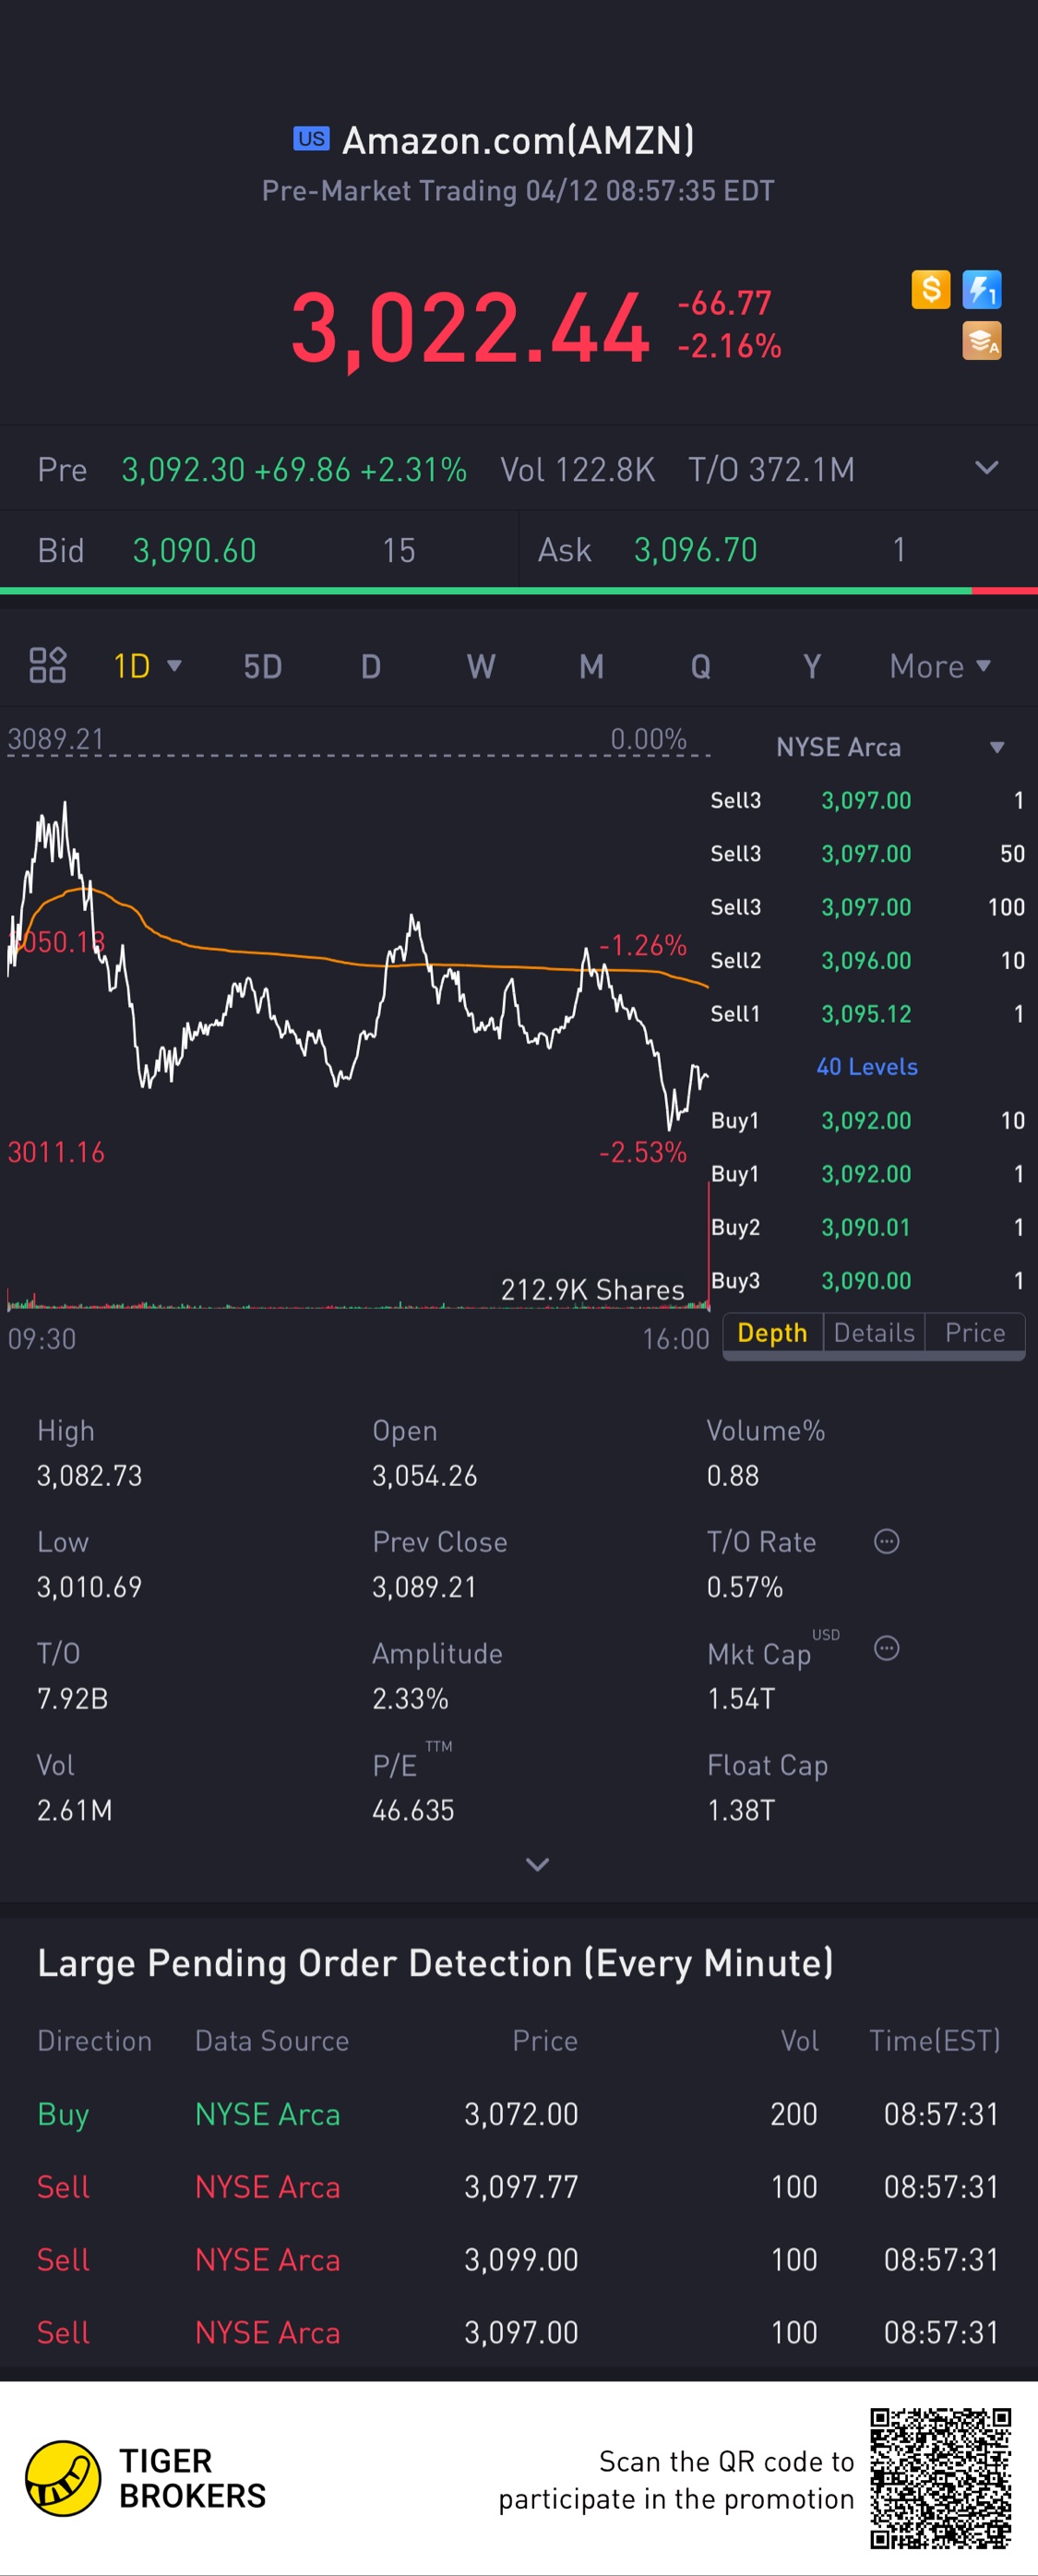Open the 1D timeframe dropdown
1038x2576 pixels.
pyautogui.click(x=147, y=666)
